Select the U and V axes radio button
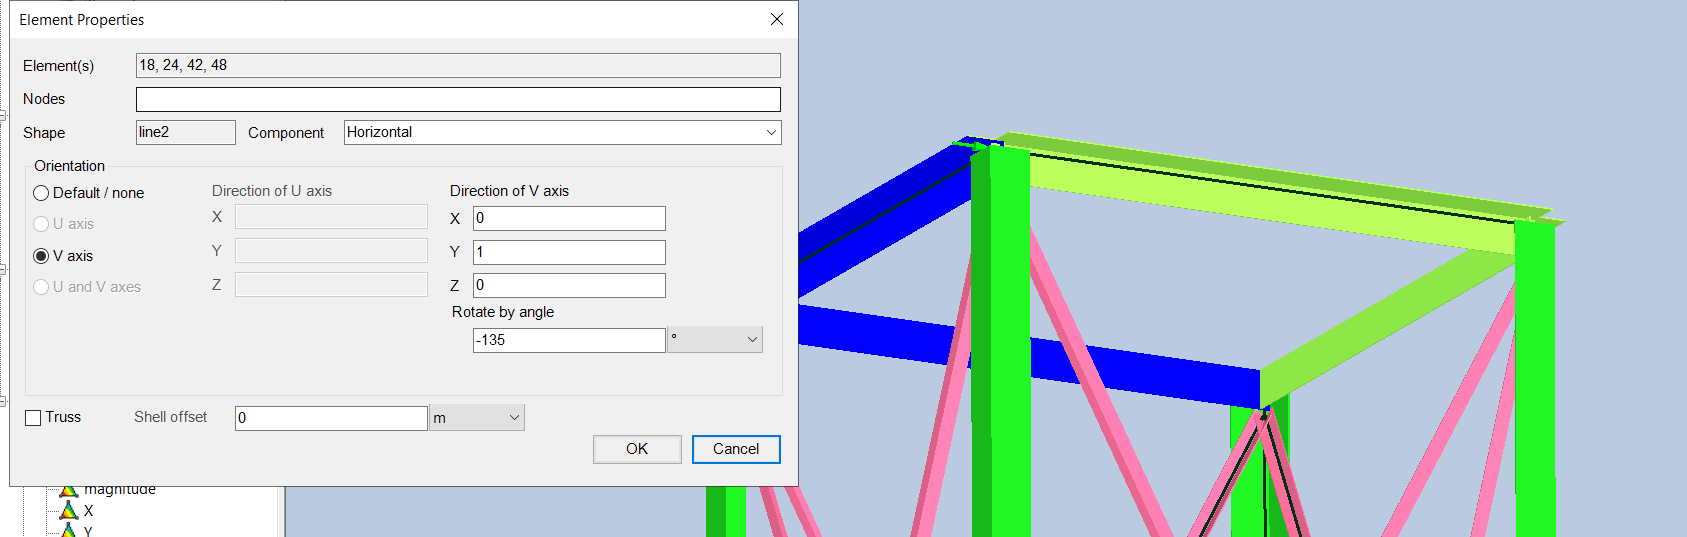The image size is (1687, 537). (x=41, y=287)
